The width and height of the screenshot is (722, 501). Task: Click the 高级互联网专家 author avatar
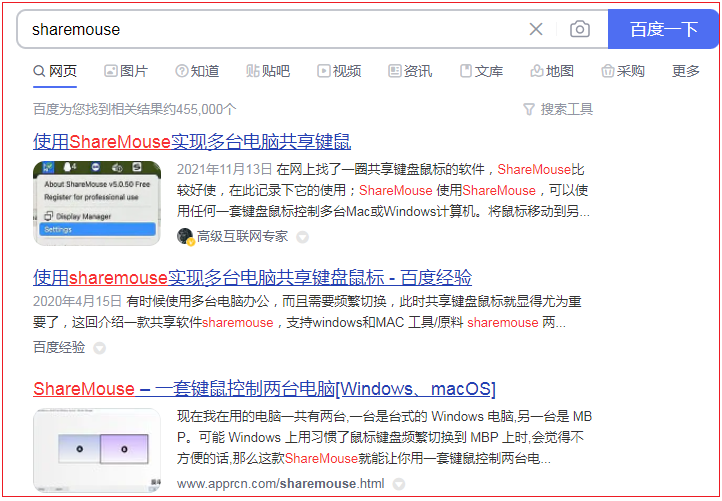click(185, 237)
